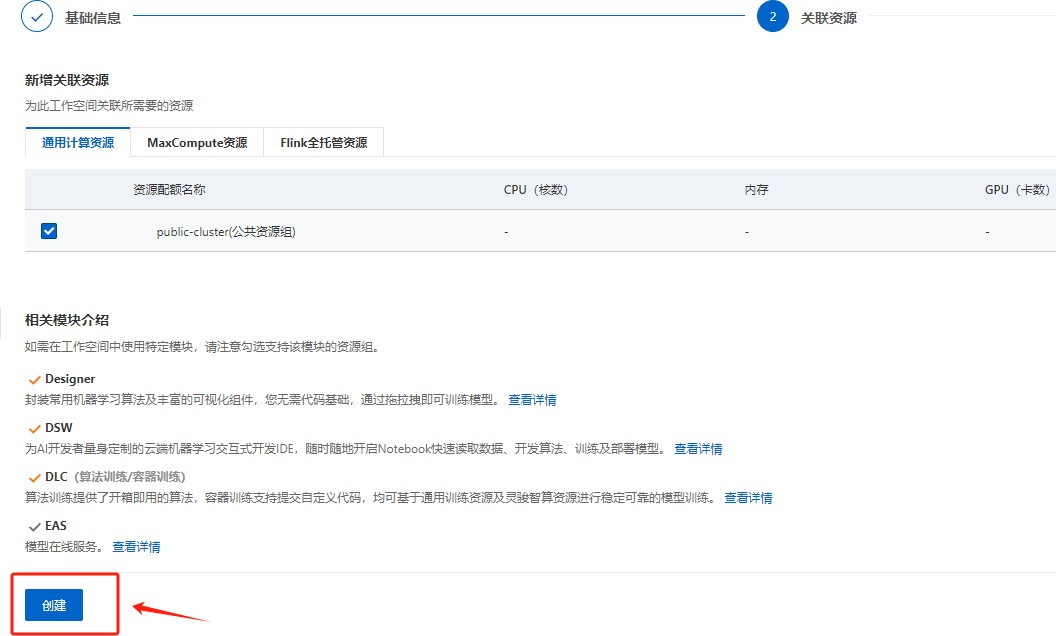Uncheck the public-cluster resource group checkbox

[x=49, y=231]
